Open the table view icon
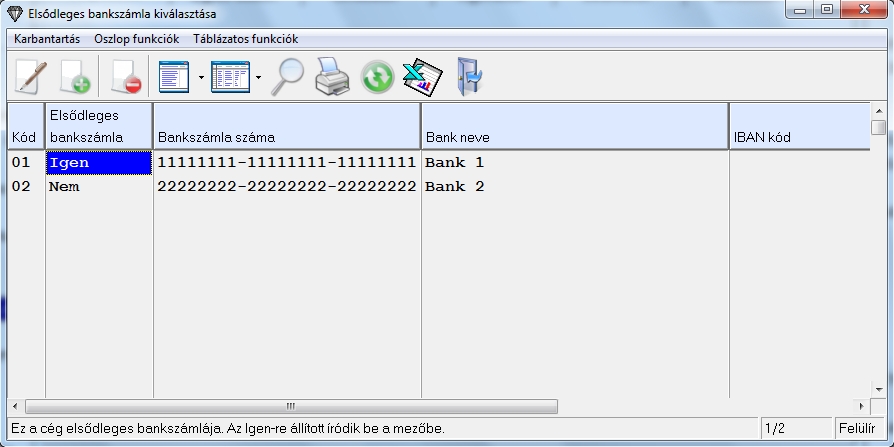This screenshot has width=894, height=447. coord(230,77)
